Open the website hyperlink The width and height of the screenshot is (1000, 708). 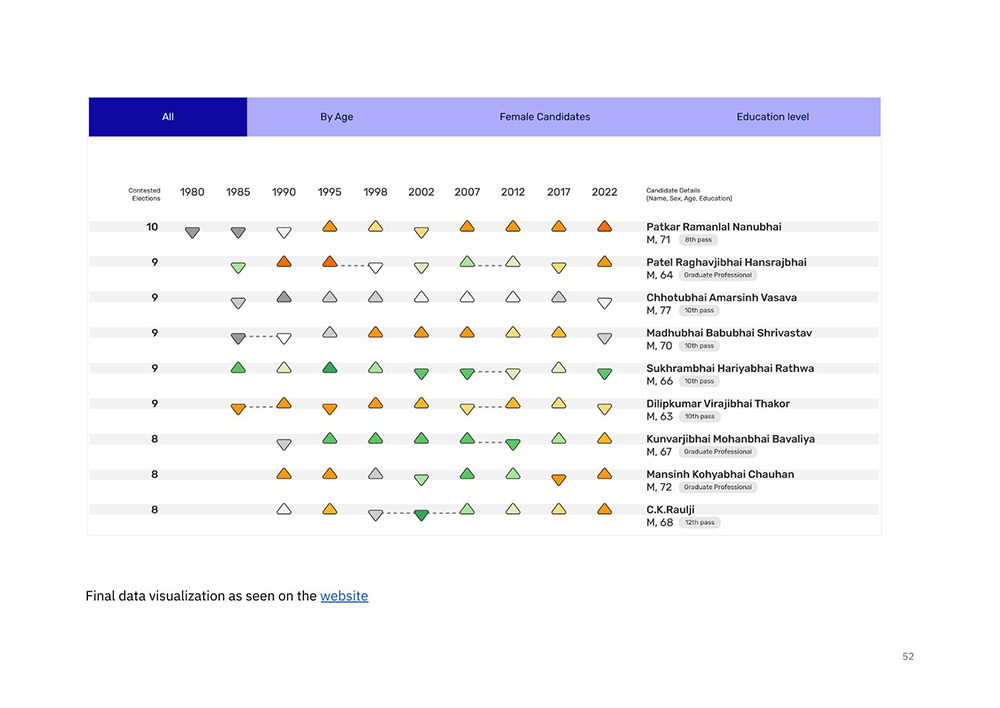tap(344, 596)
